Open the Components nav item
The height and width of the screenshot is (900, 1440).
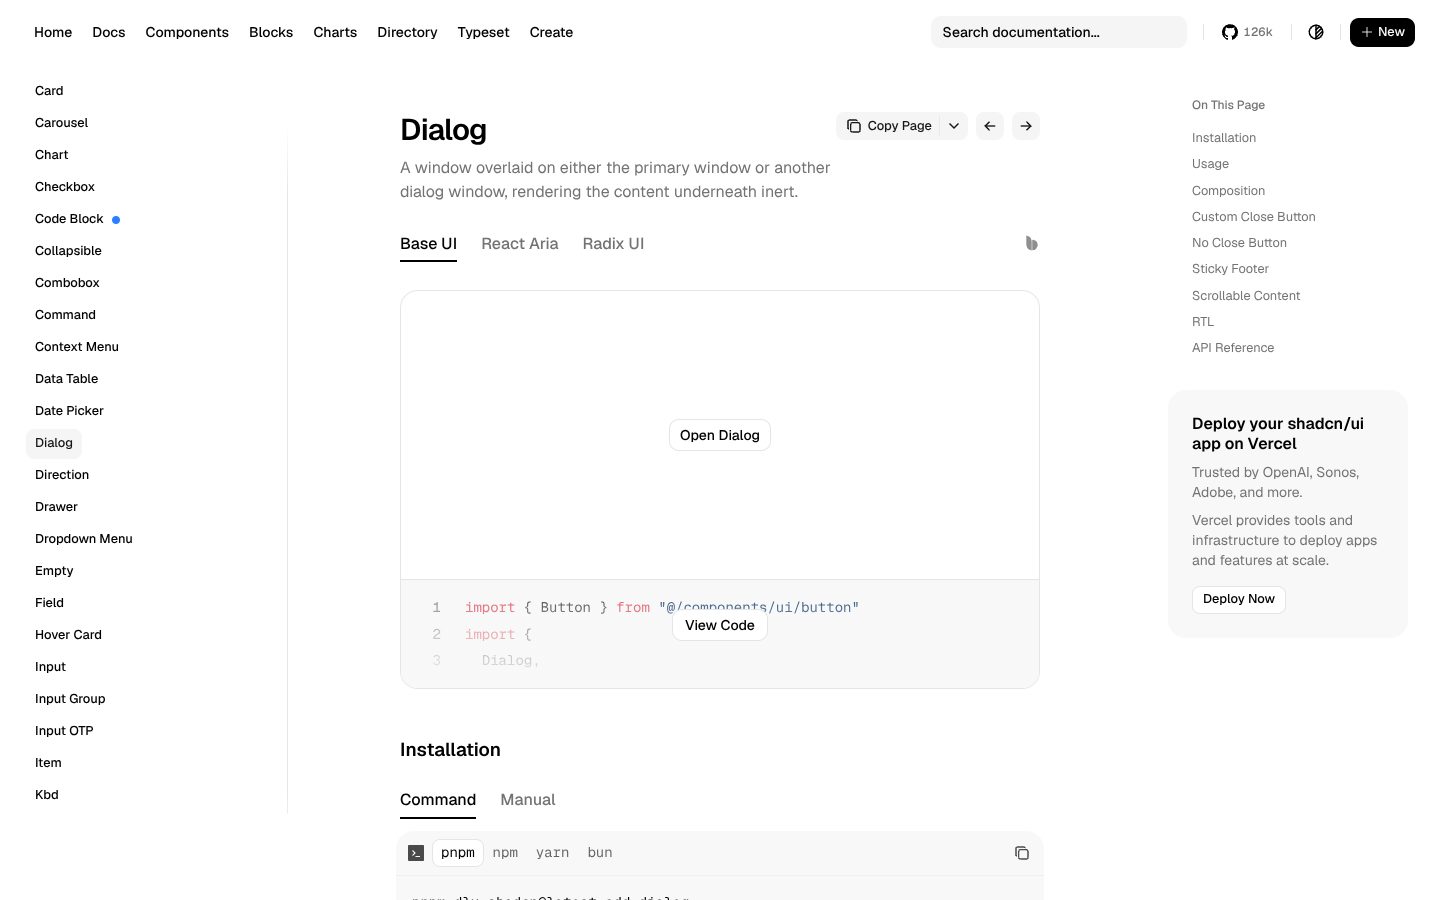187,32
